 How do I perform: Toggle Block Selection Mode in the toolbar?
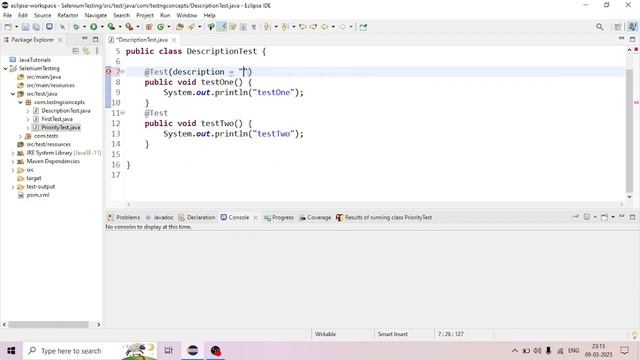click(x=243, y=27)
